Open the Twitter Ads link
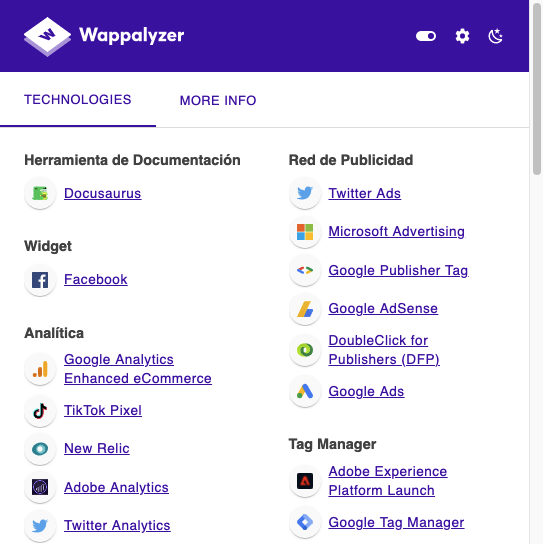 [x=365, y=193]
